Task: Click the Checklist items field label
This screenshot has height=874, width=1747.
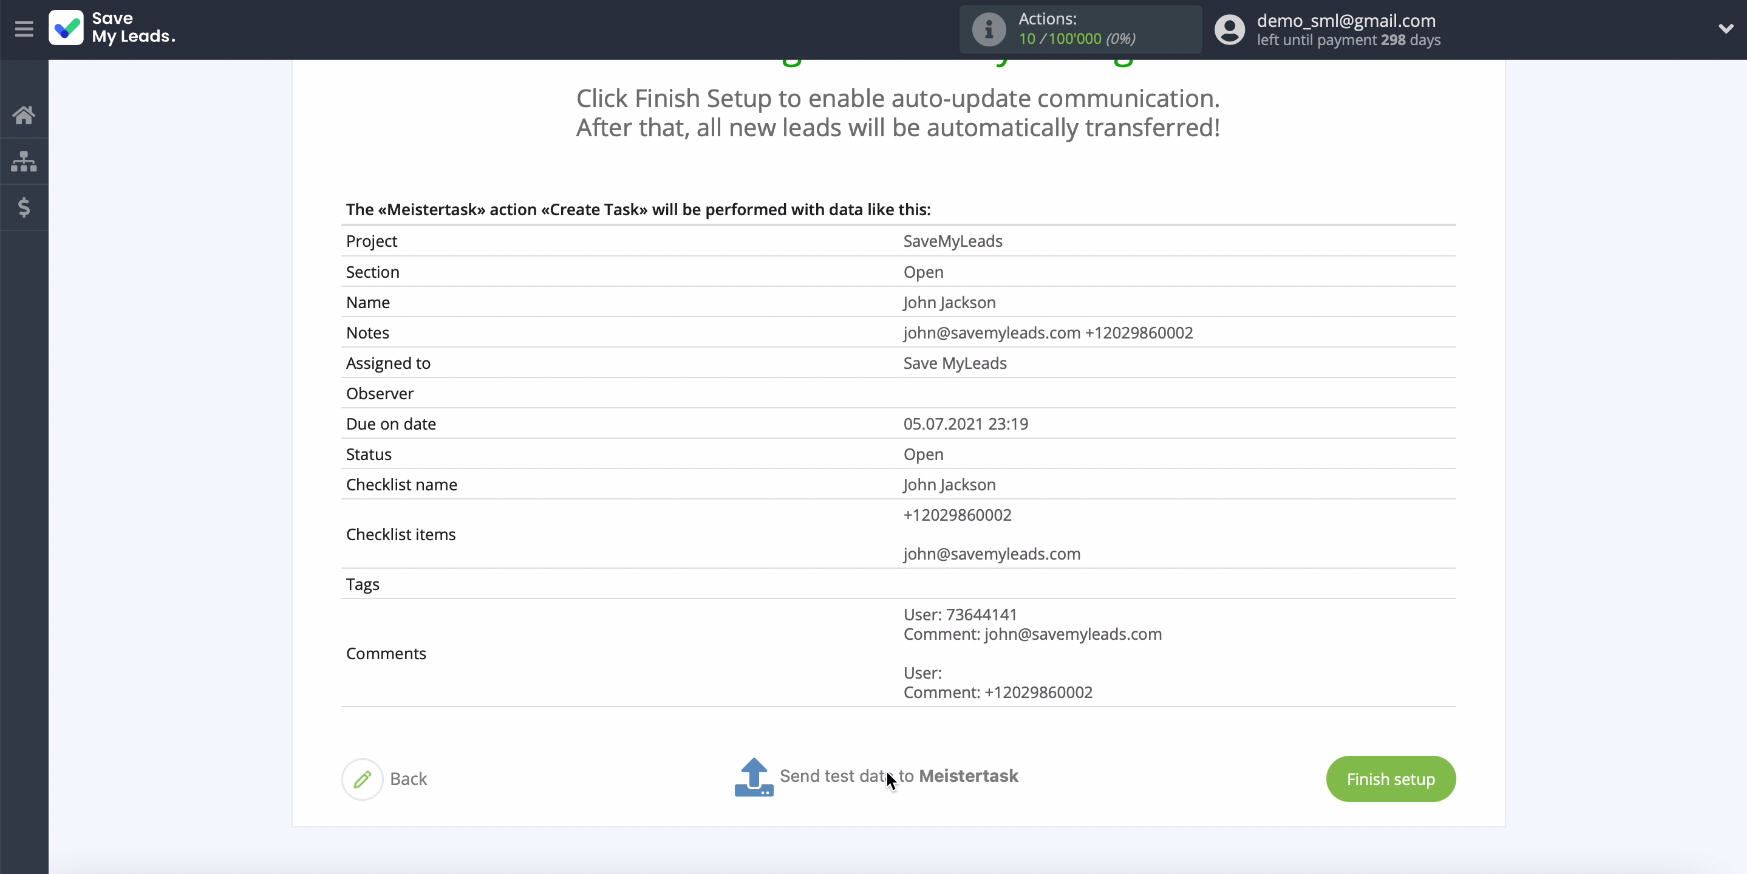Action: tap(401, 534)
